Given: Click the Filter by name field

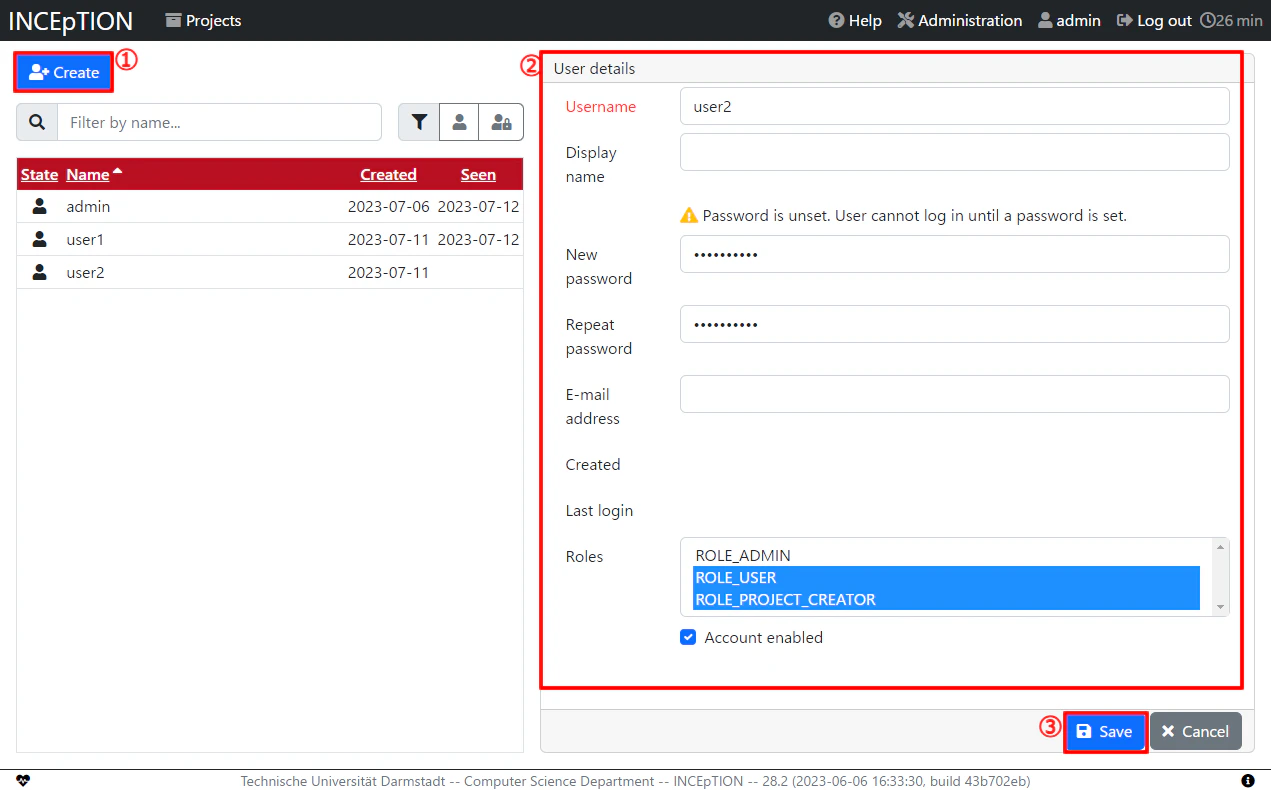Looking at the screenshot, I should click(x=219, y=122).
